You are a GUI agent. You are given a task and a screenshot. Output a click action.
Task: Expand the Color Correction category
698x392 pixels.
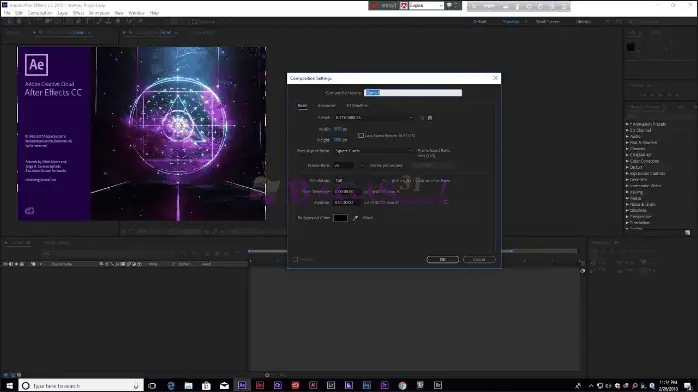pos(627,161)
